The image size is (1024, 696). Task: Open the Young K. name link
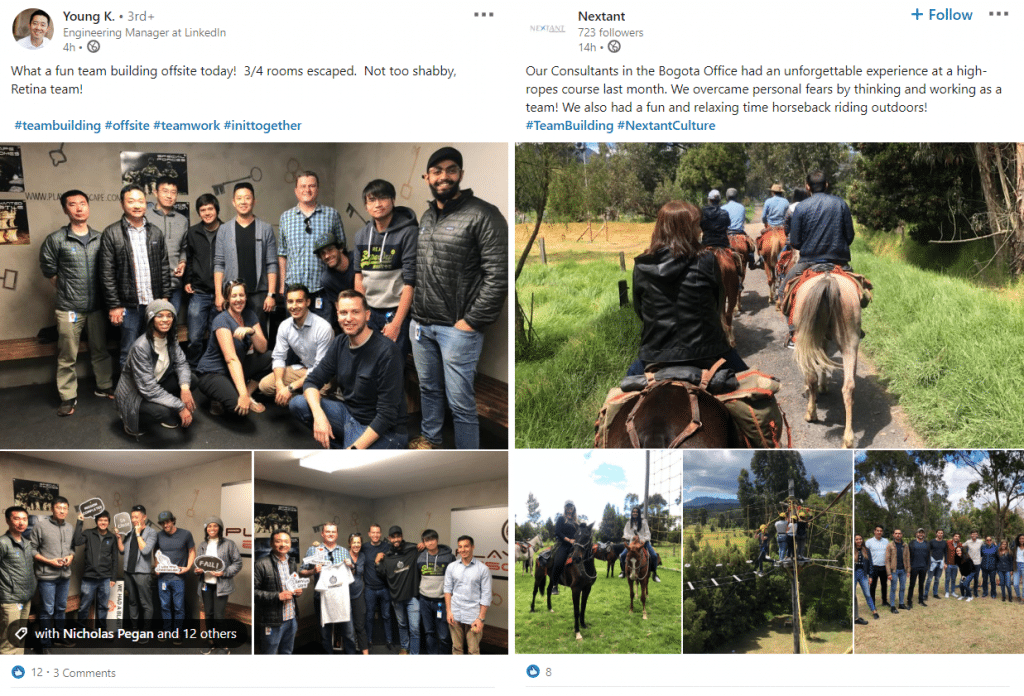(89, 16)
